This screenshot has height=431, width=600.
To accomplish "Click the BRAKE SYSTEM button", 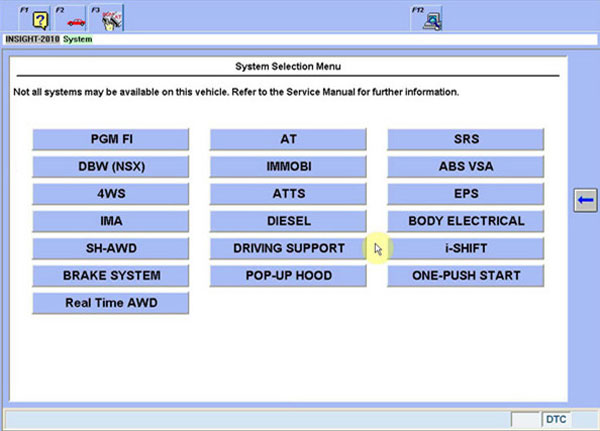I will [111, 275].
